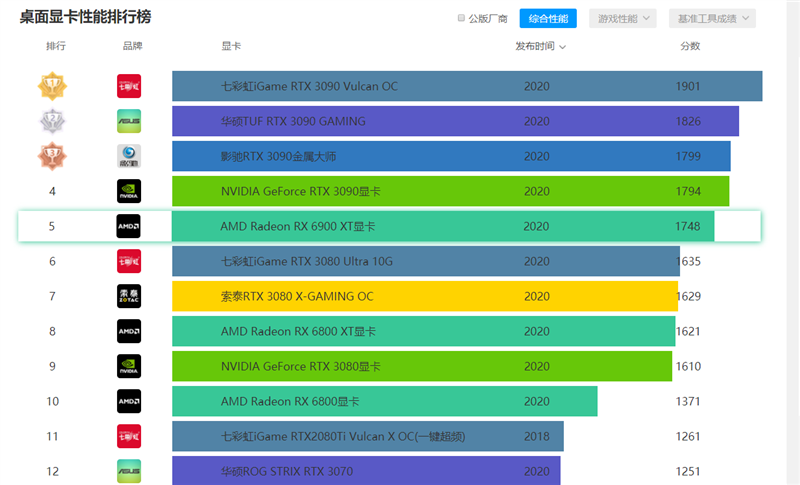Viewport: 800px width, 485px height.
Task: Select the 综合性能 tab button
Action: (x=548, y=18)
